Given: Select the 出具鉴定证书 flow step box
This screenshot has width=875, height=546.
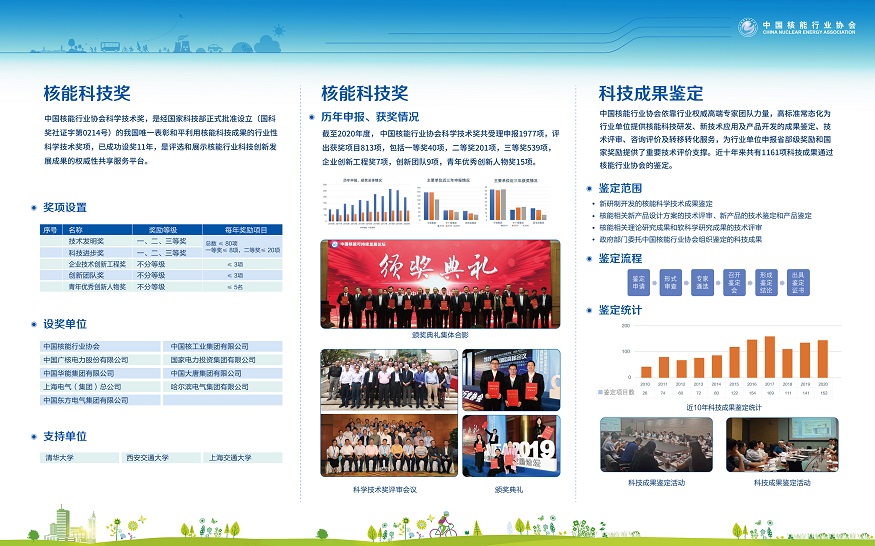Looking at the screenshot, I should [x=798, y=281].
